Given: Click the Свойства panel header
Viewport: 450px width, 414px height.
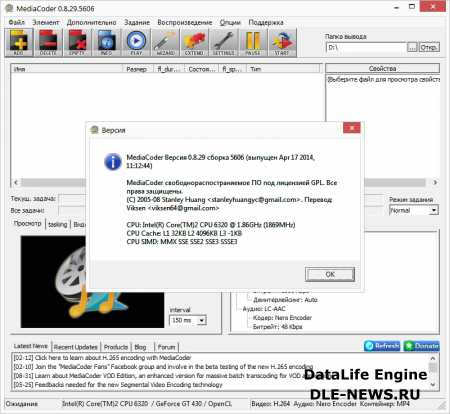Looking at the screenshot, I should [x=382, y=68].
